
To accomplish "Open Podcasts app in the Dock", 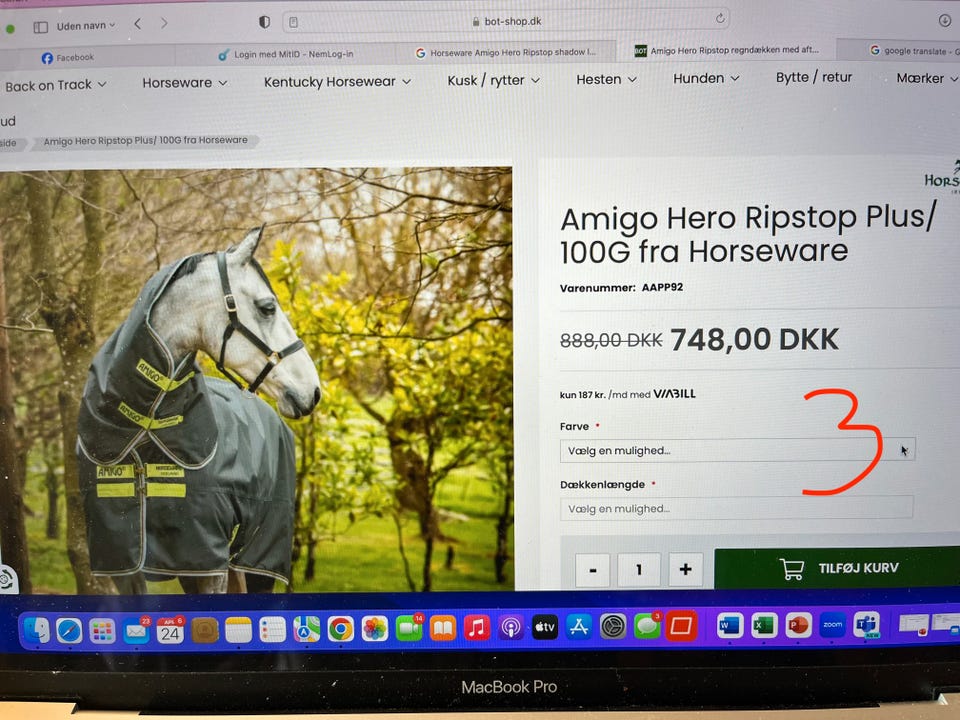I will coord(511,628).
